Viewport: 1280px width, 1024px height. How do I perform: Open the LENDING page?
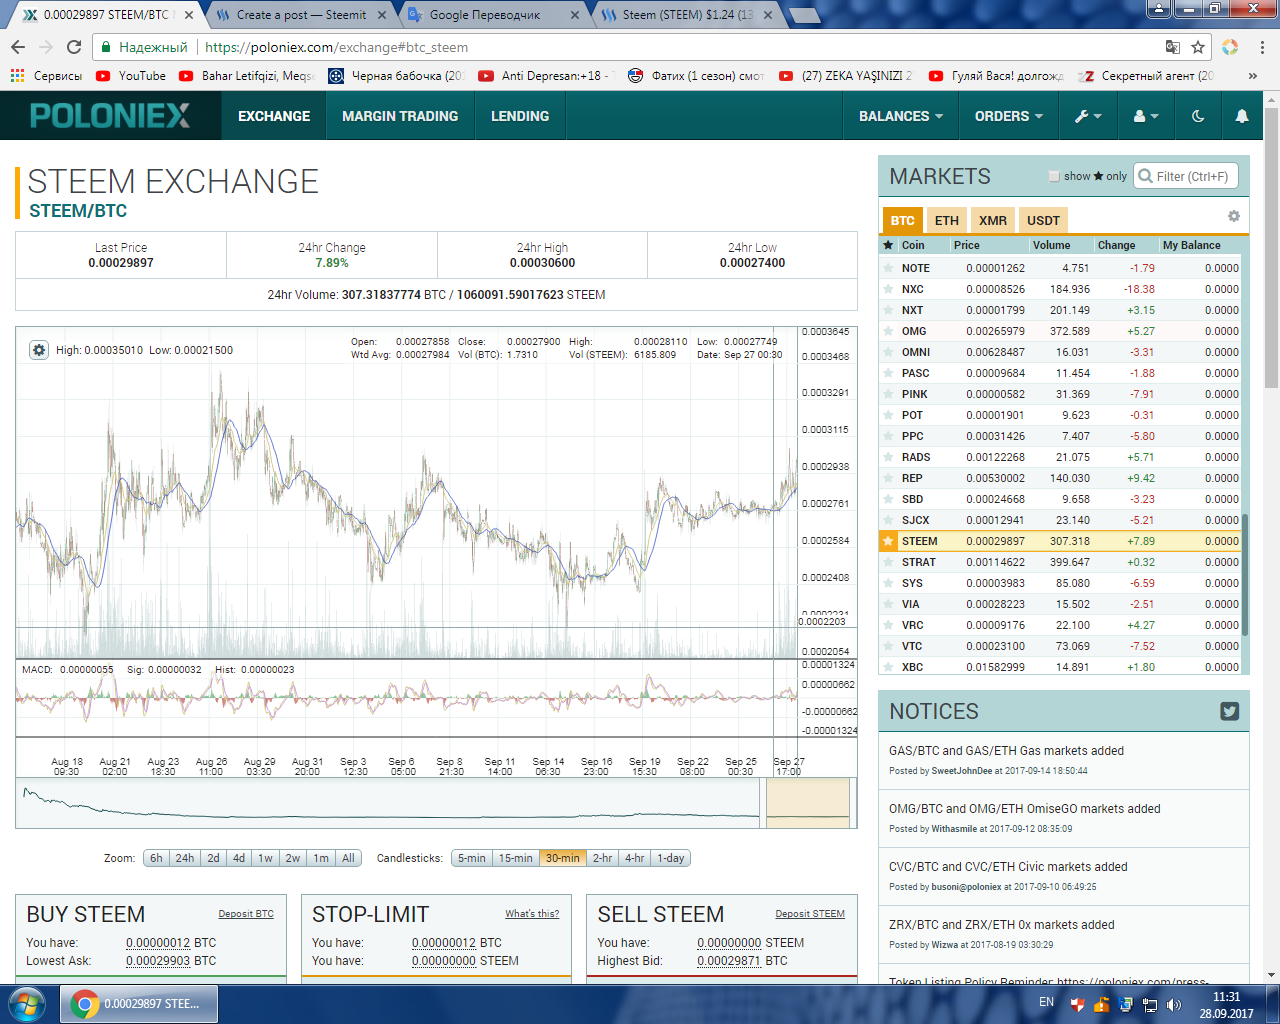pyautogui.click(x=520, y=116)
